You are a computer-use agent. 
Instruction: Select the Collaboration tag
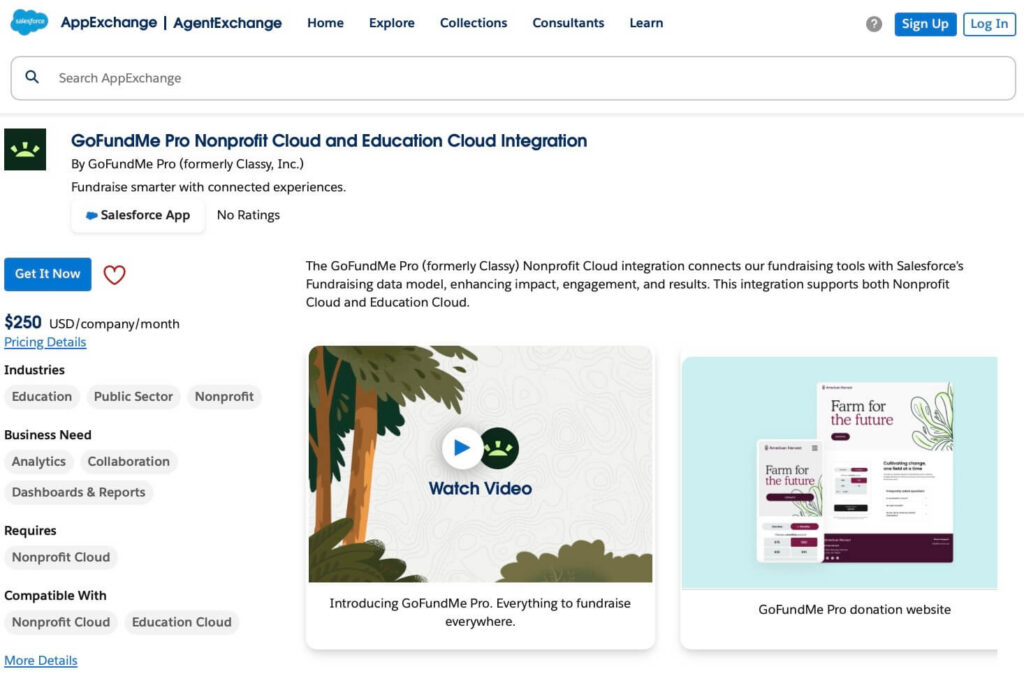point(129,462)
